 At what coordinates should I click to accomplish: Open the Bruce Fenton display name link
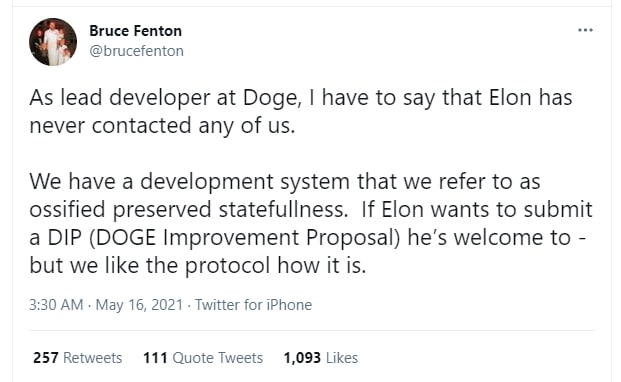click(x=135, y=31)
